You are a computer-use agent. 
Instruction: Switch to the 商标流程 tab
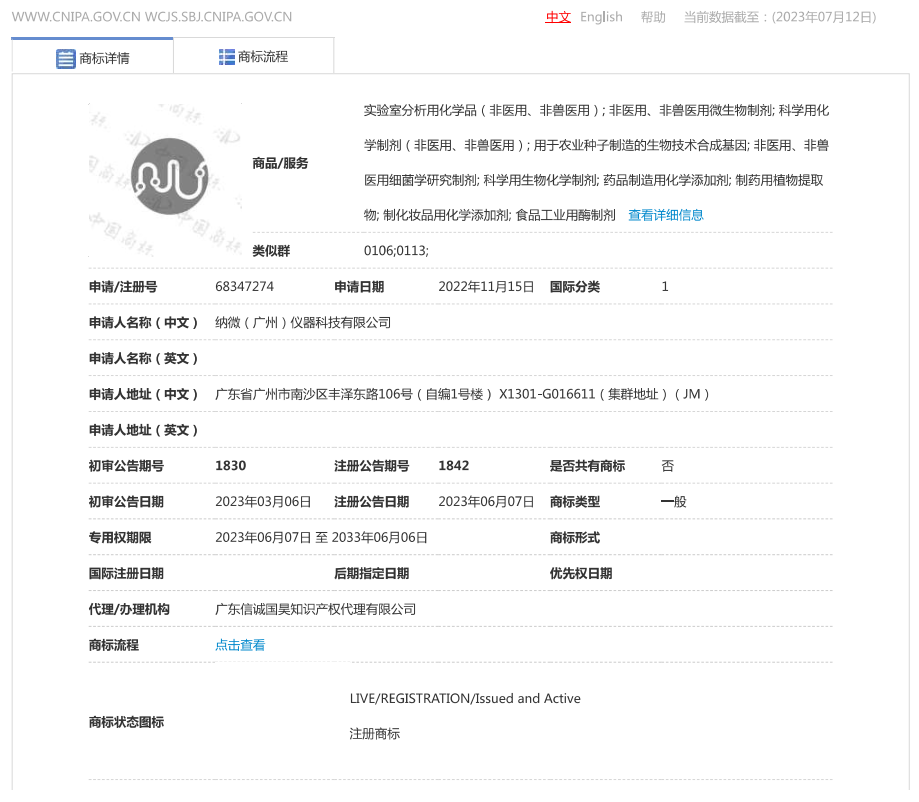(x=253, y=57)
